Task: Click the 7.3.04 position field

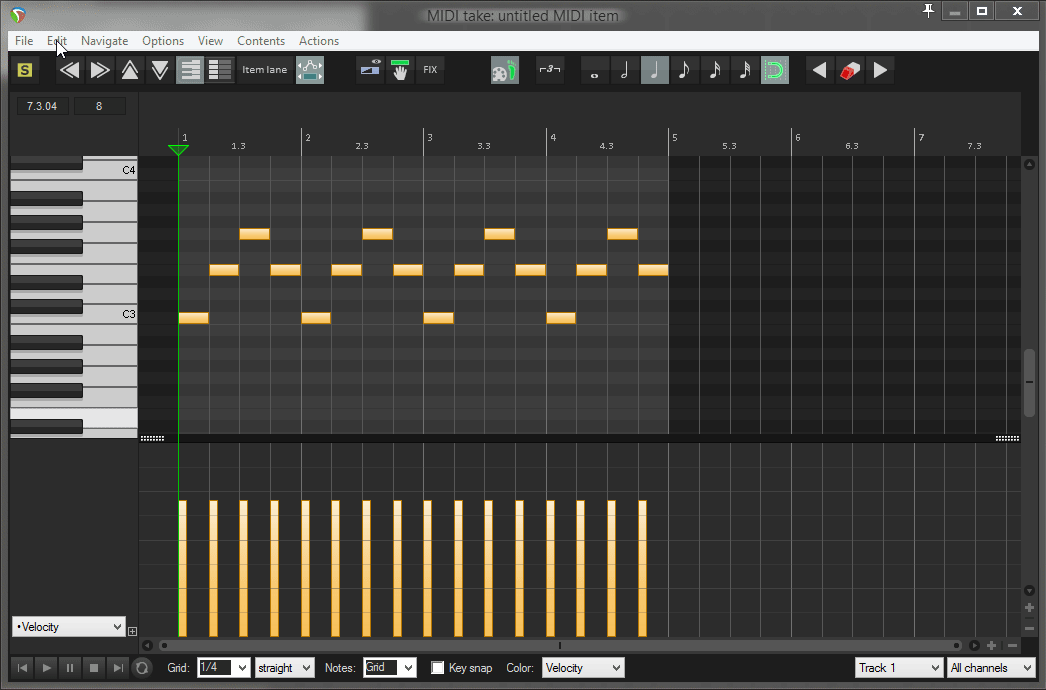Action: click(42, 106)
